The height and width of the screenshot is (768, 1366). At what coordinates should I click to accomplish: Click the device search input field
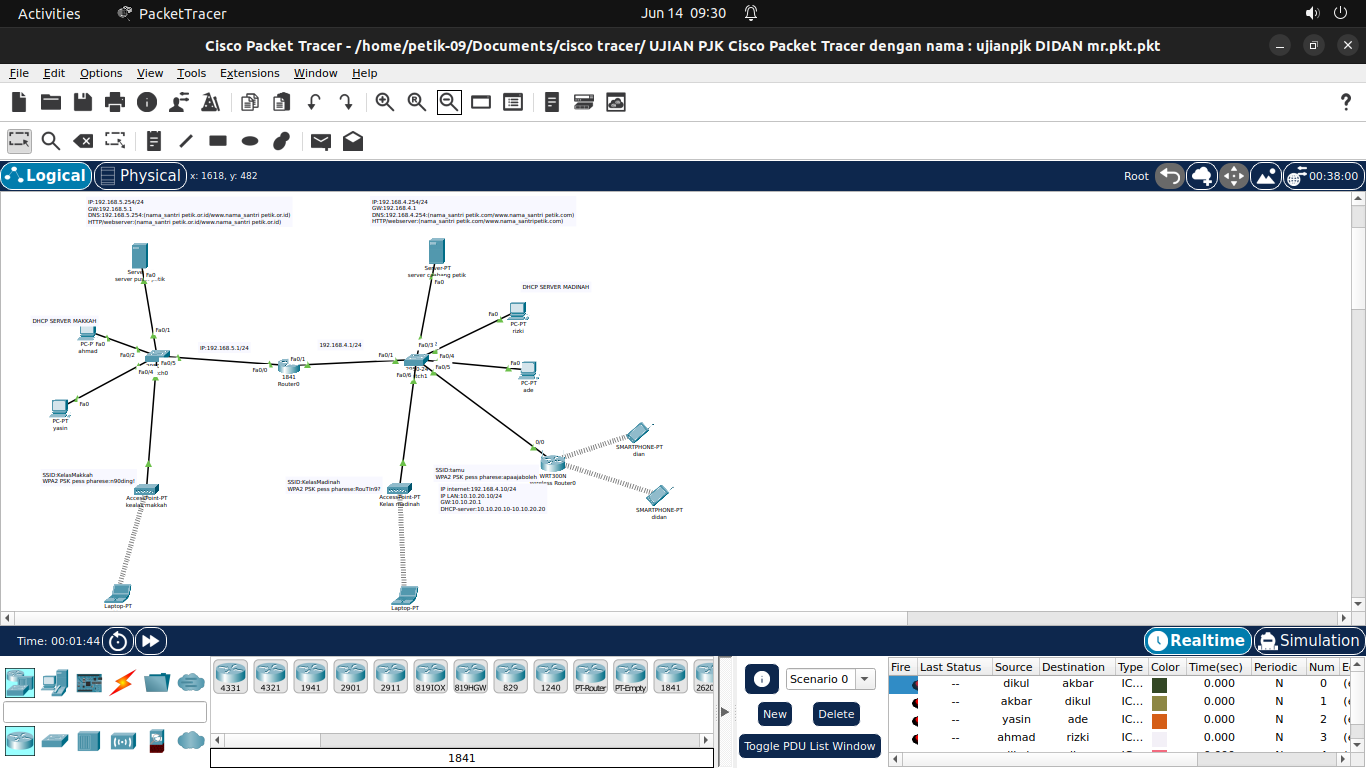[105, 712]
